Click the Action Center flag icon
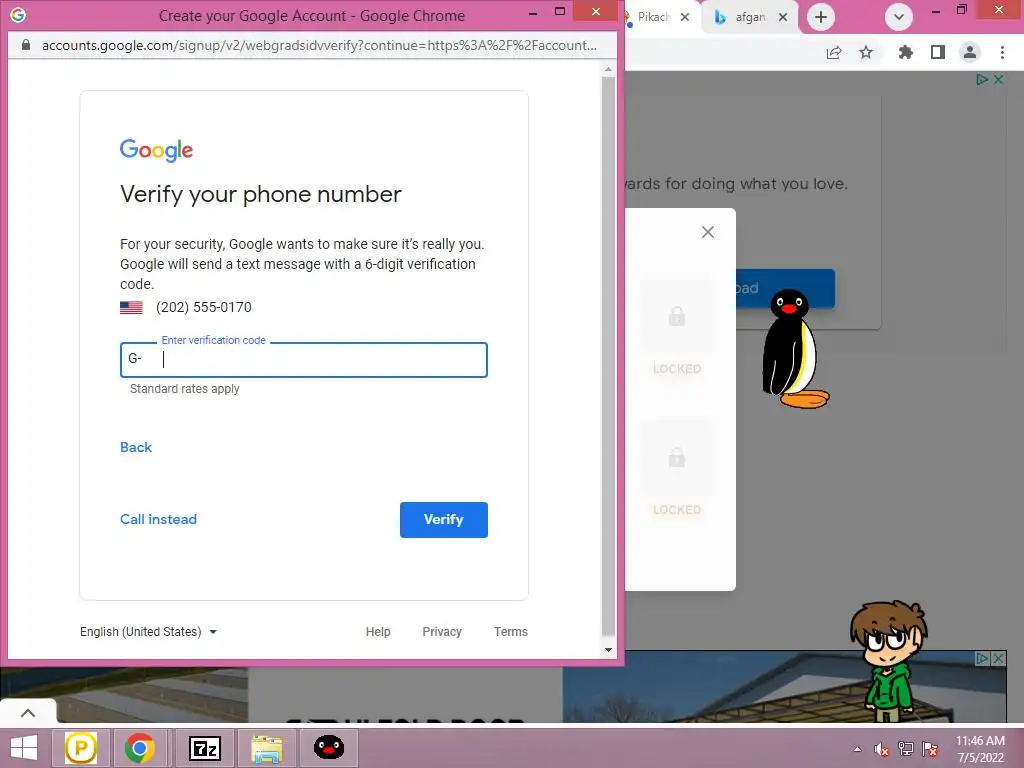1024x768 pixels. 931,749
